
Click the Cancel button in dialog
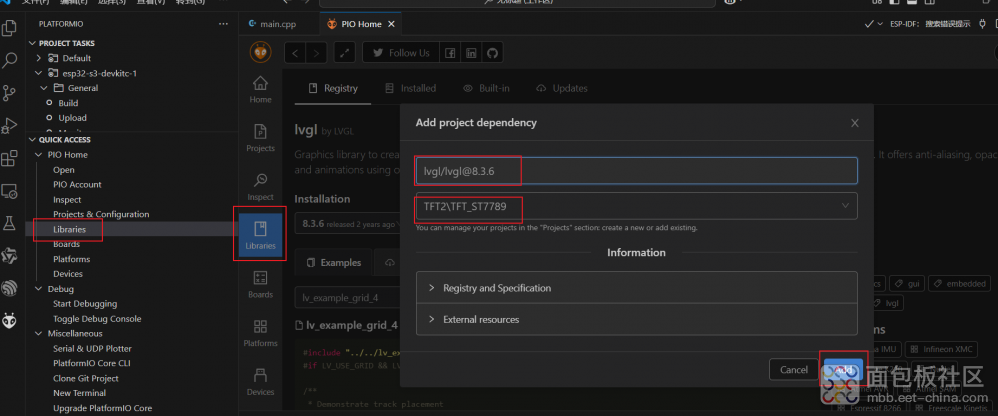[793, 369]
